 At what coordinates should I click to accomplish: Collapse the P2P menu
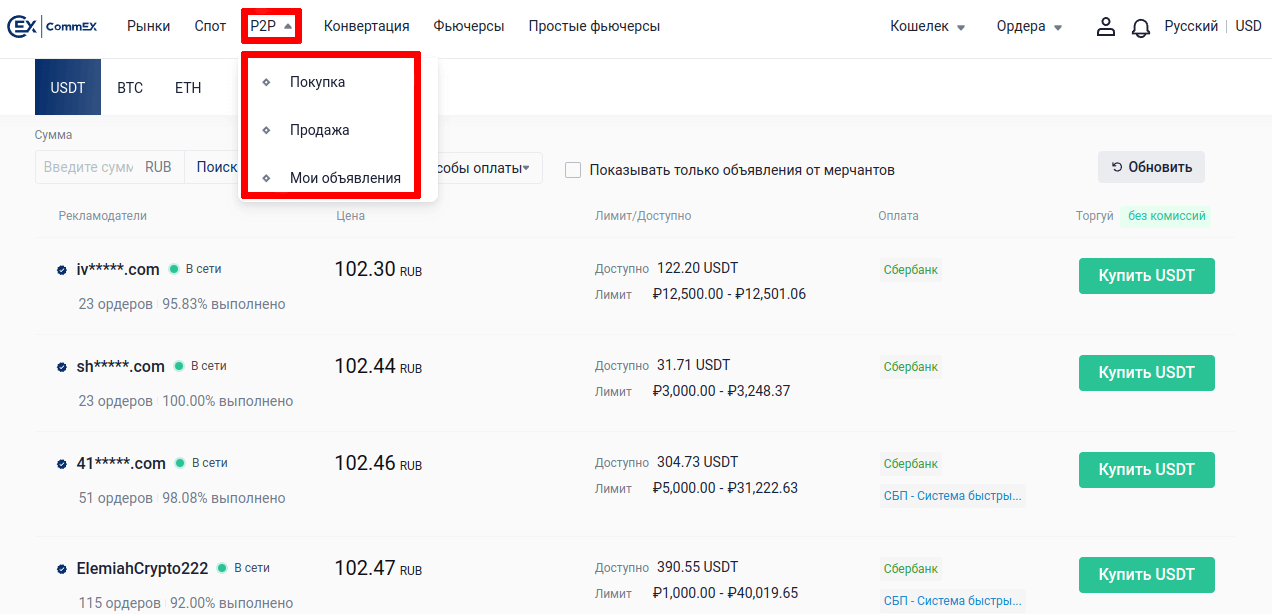pos(271,27)
